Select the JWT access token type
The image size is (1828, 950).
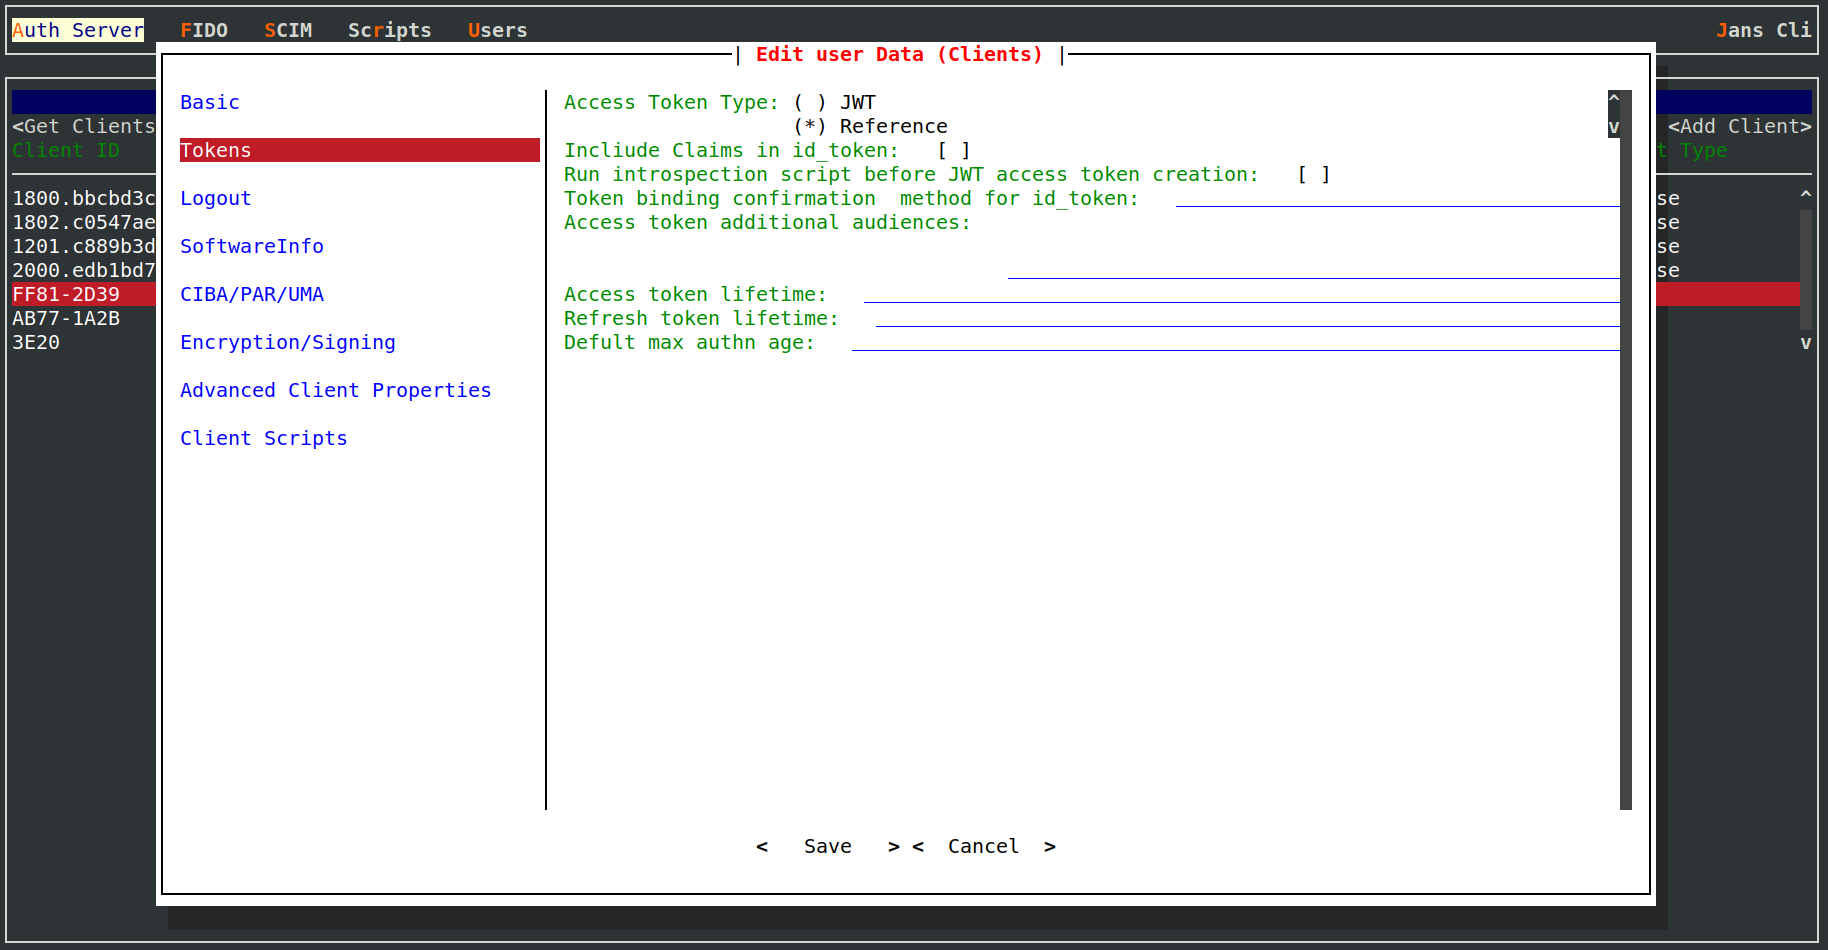coord(810,103)
